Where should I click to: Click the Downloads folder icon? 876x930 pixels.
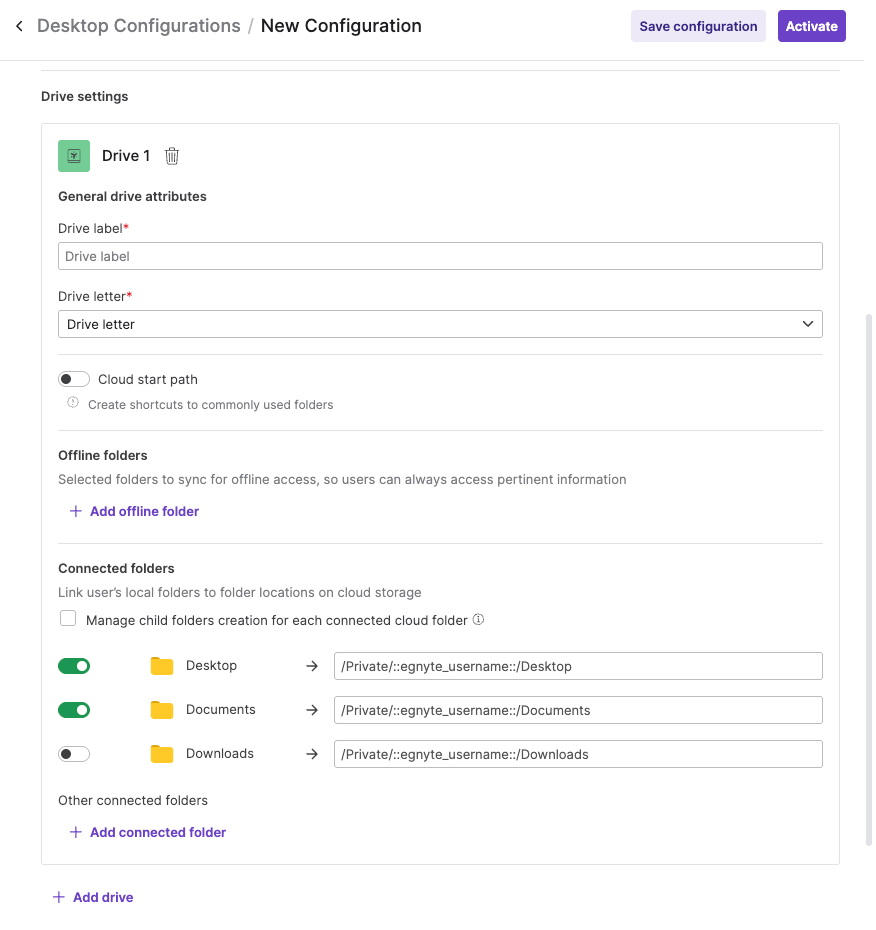coord(162,754)
